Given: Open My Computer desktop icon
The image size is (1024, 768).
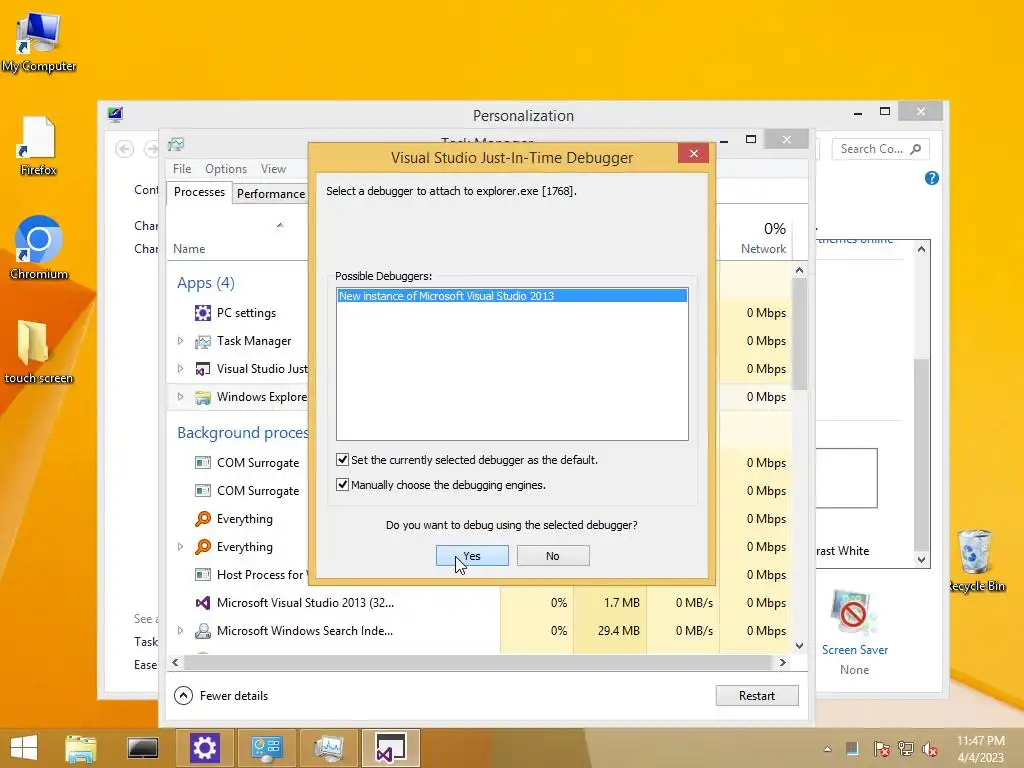Looking at the screenshot, I should (x=39, y=42).
